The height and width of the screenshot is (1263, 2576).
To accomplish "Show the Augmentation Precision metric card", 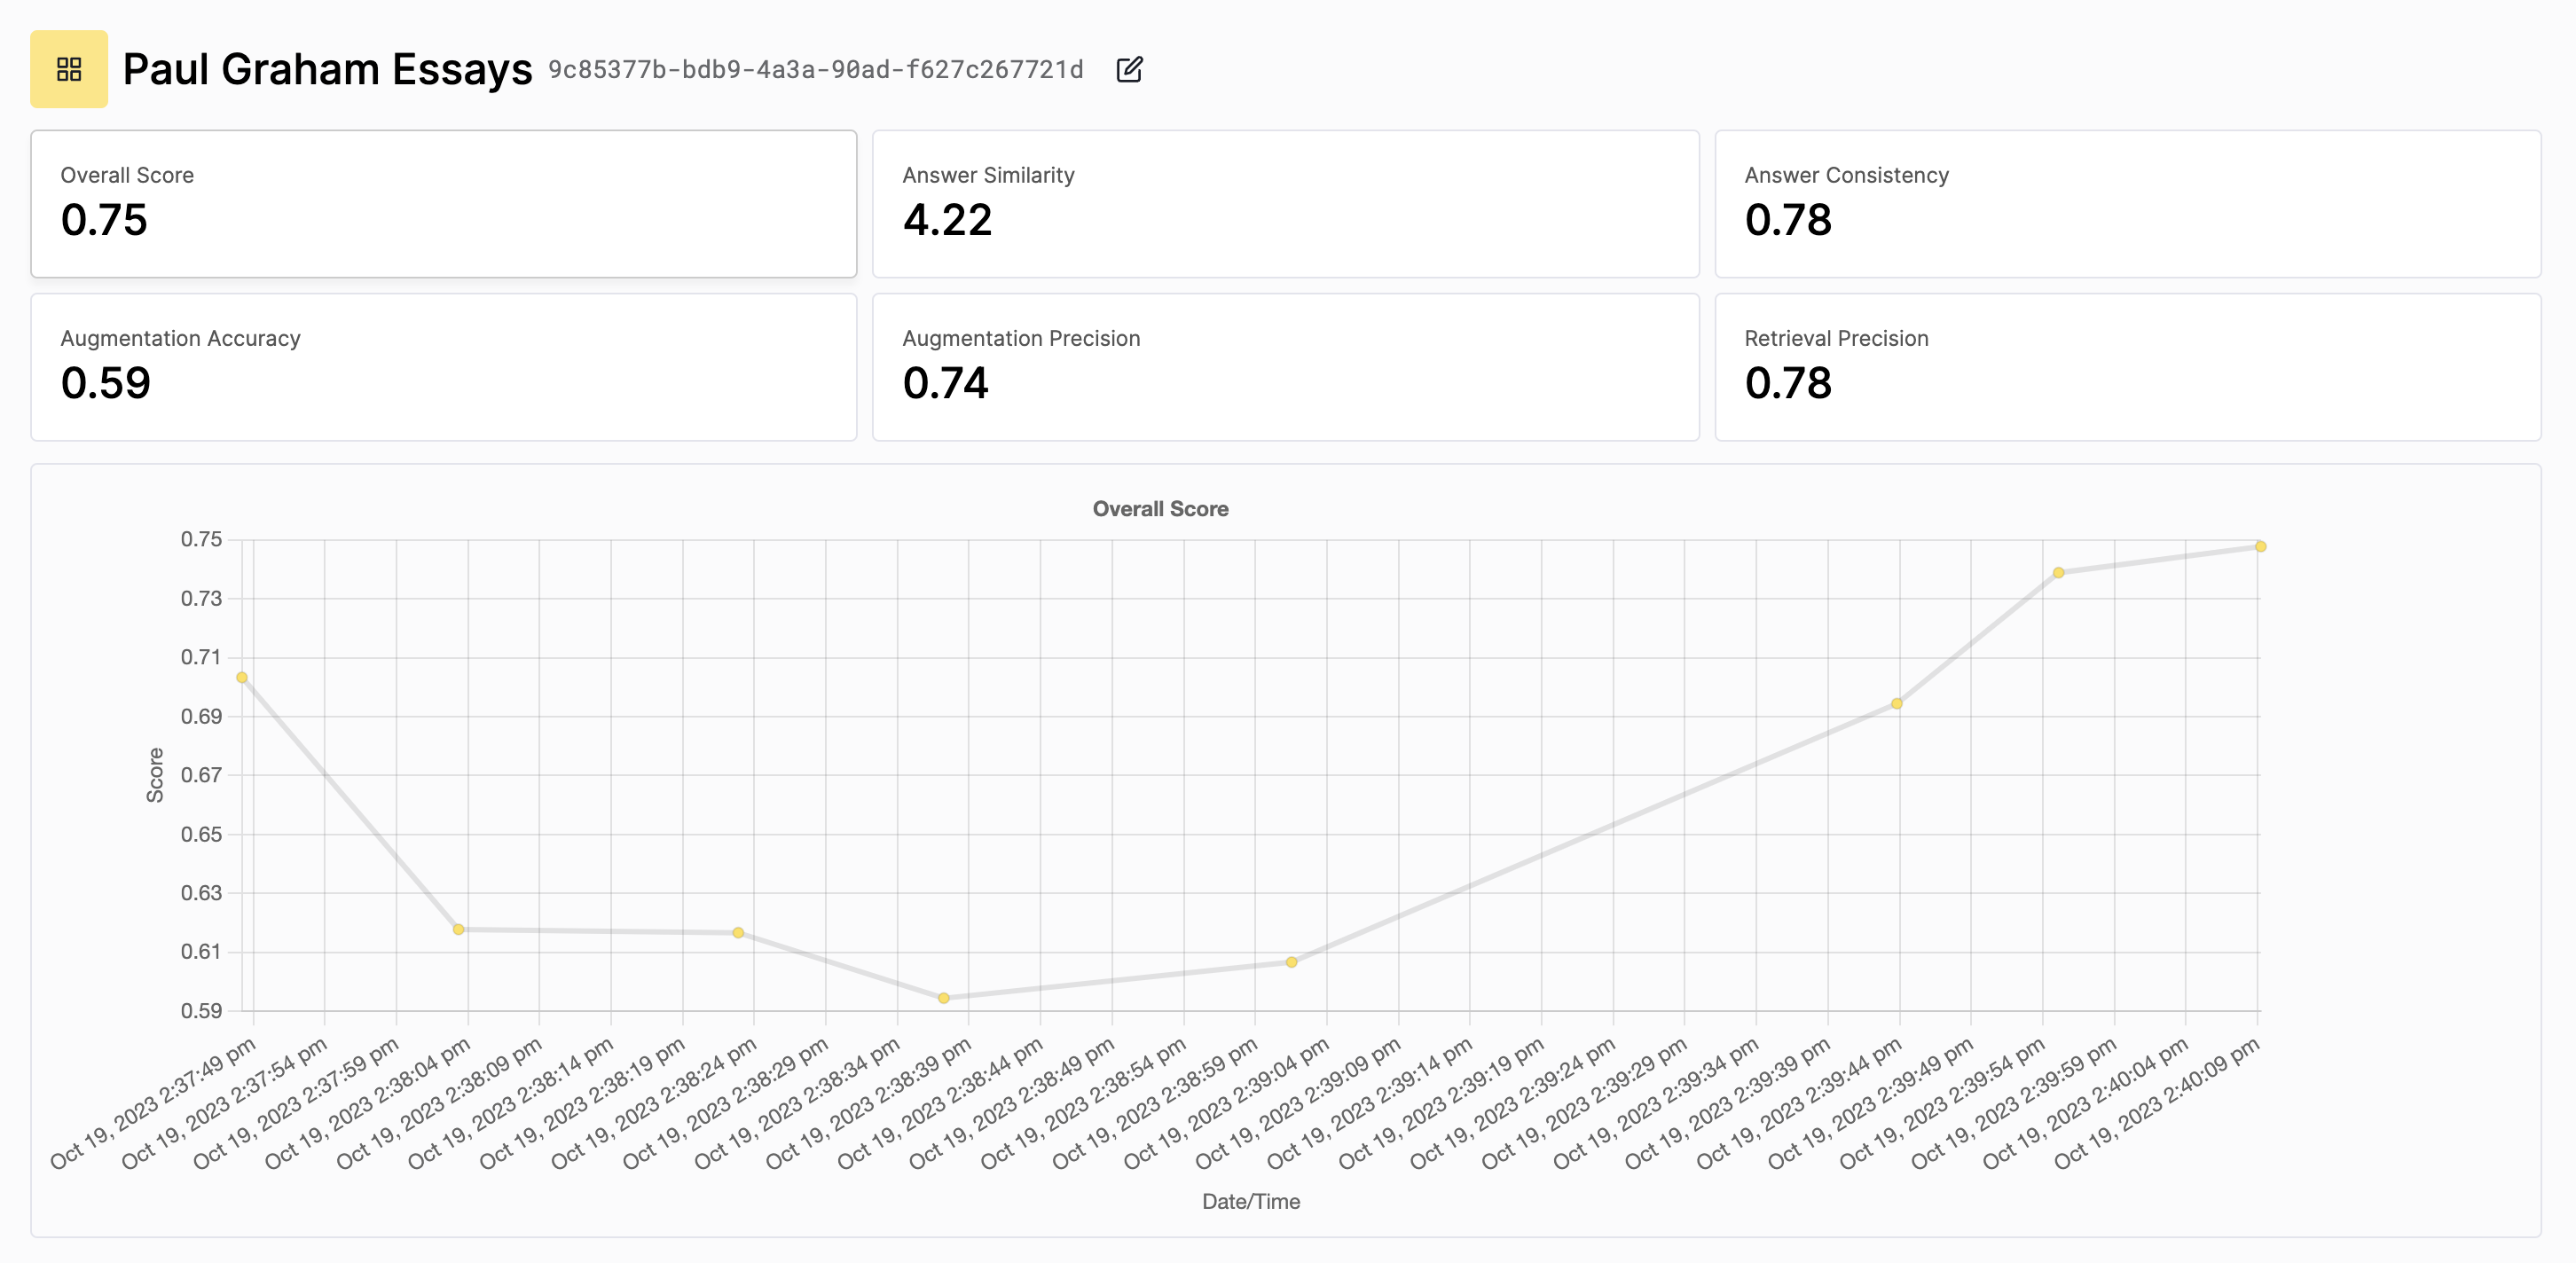I will coord(1285,366).
